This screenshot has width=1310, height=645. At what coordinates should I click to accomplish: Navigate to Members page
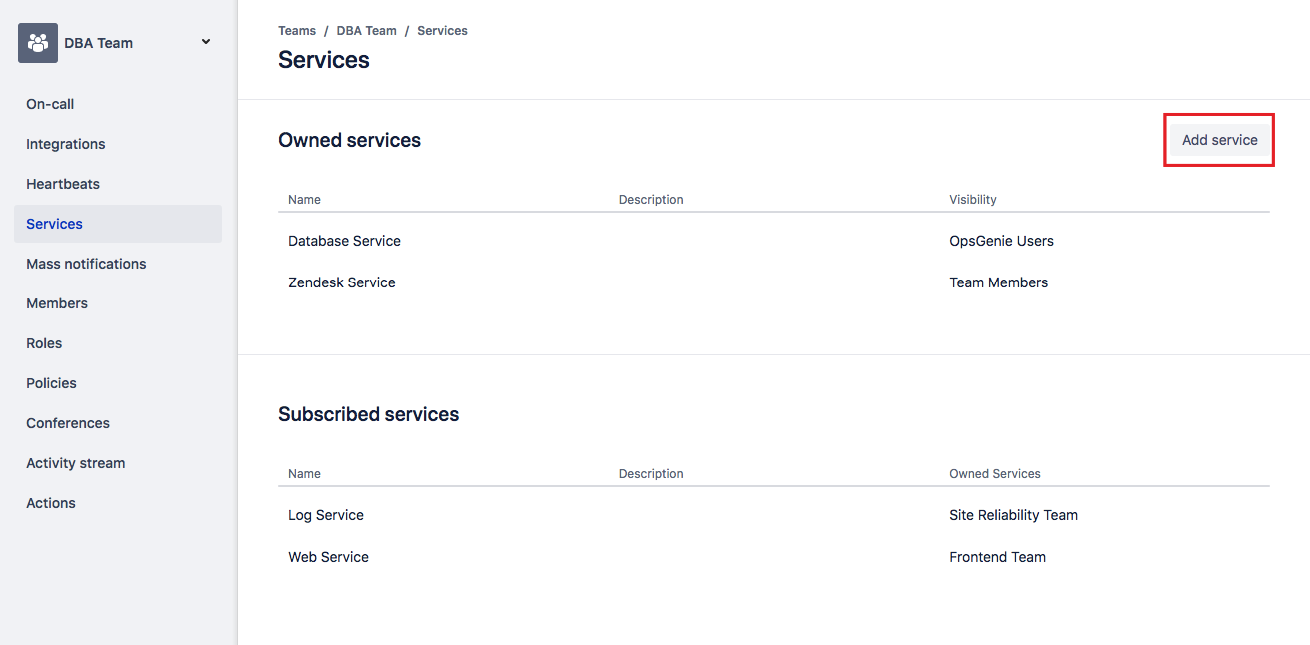(57, 303)
